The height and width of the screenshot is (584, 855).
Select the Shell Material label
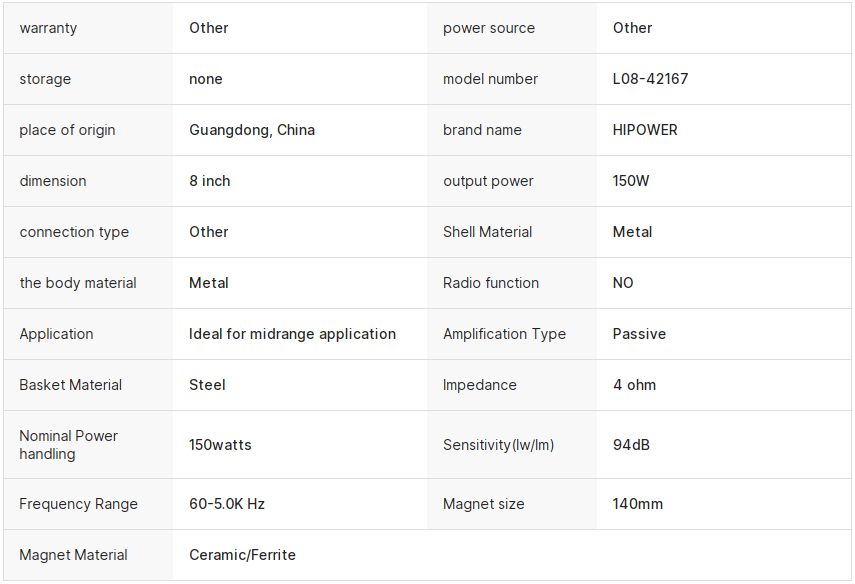[487, 232]
